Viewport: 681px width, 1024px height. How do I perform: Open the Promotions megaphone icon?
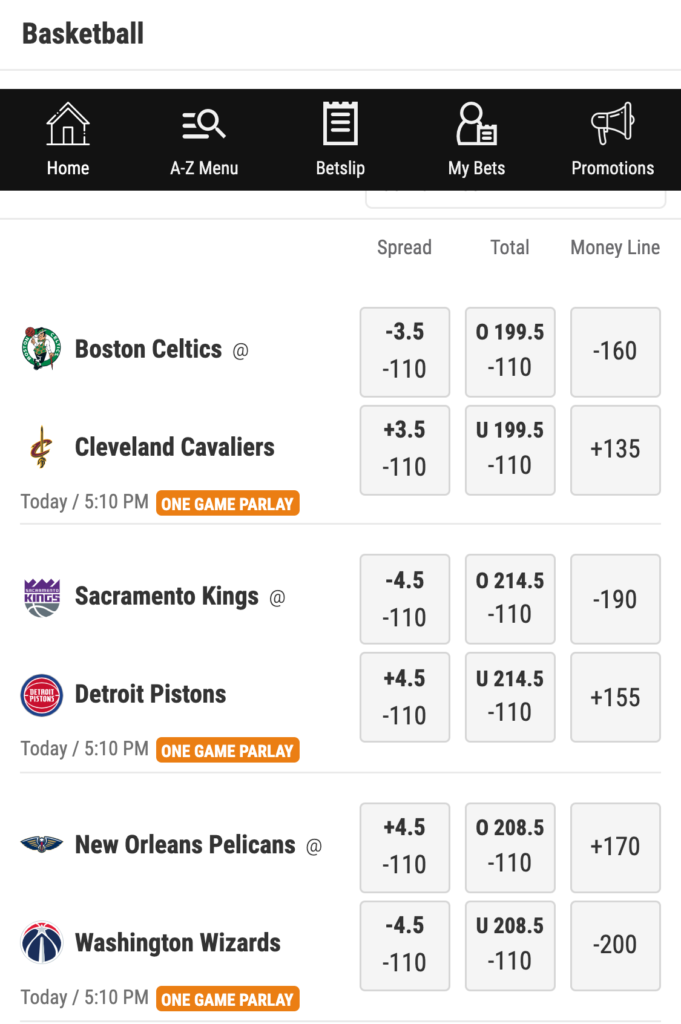pos(612,125)
